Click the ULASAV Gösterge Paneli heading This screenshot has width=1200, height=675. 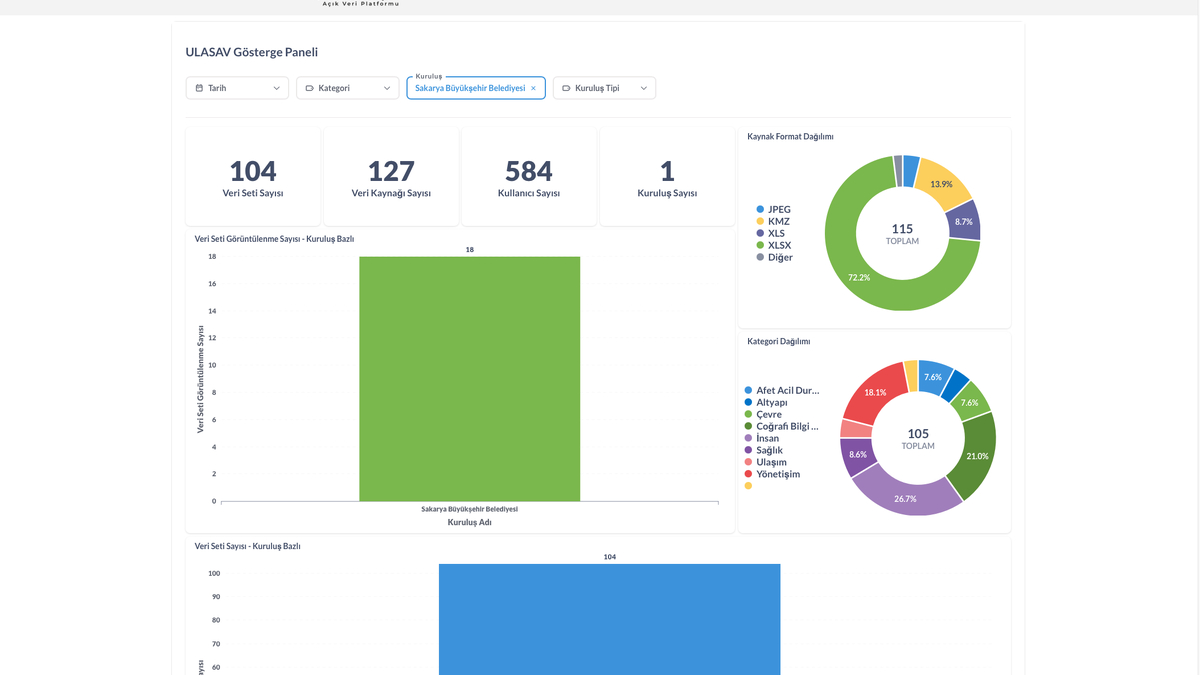[x=252, y=52]
